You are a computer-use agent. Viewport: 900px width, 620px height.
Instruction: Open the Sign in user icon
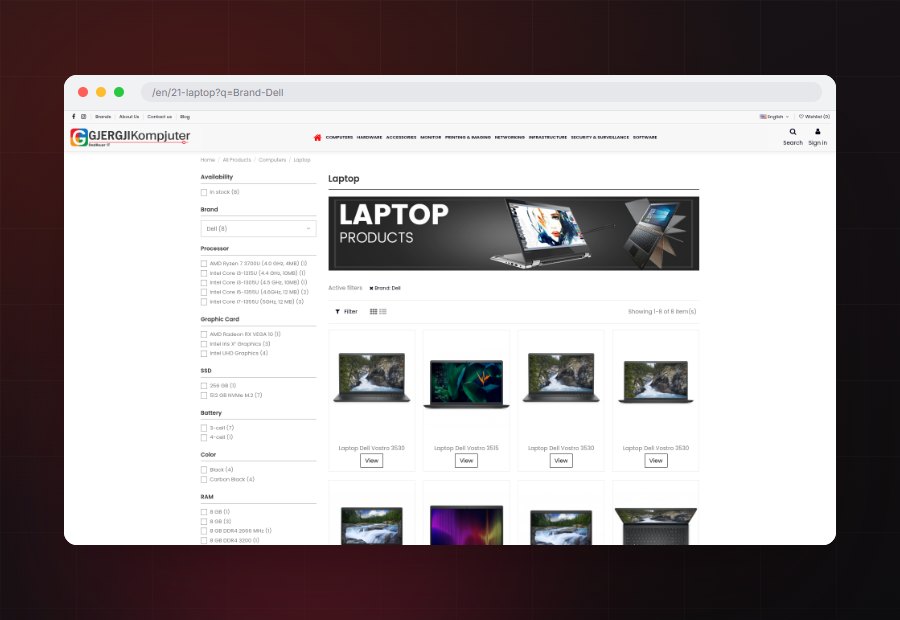click(818, 131)
